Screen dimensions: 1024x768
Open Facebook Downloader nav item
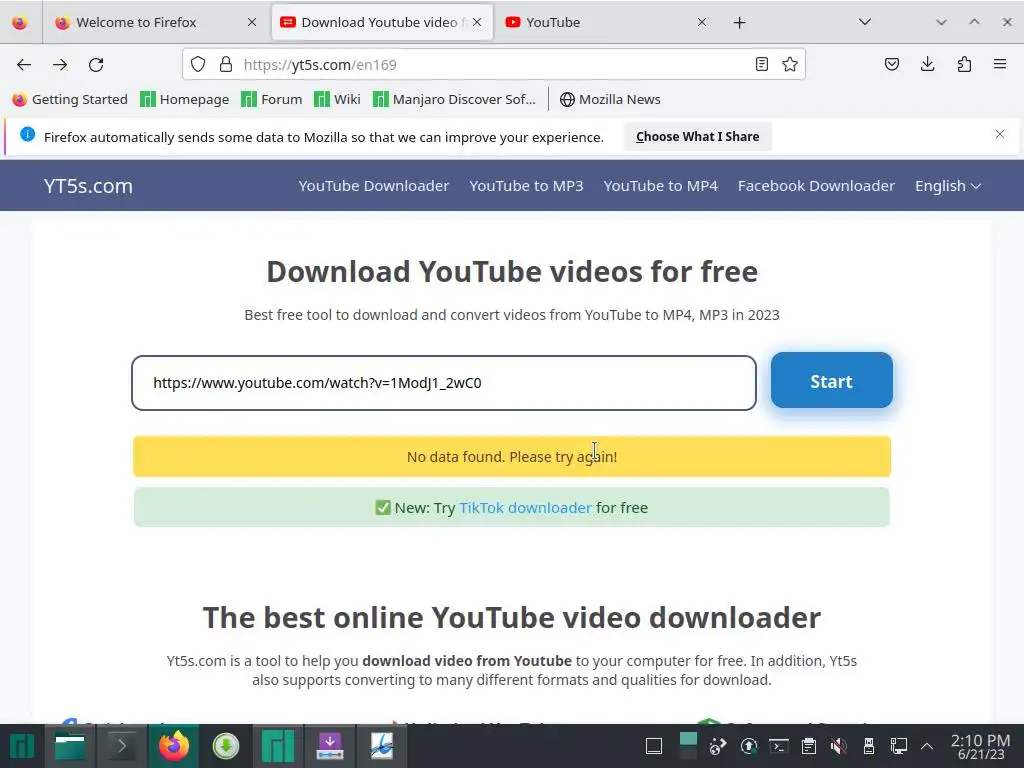pos(816,186)
